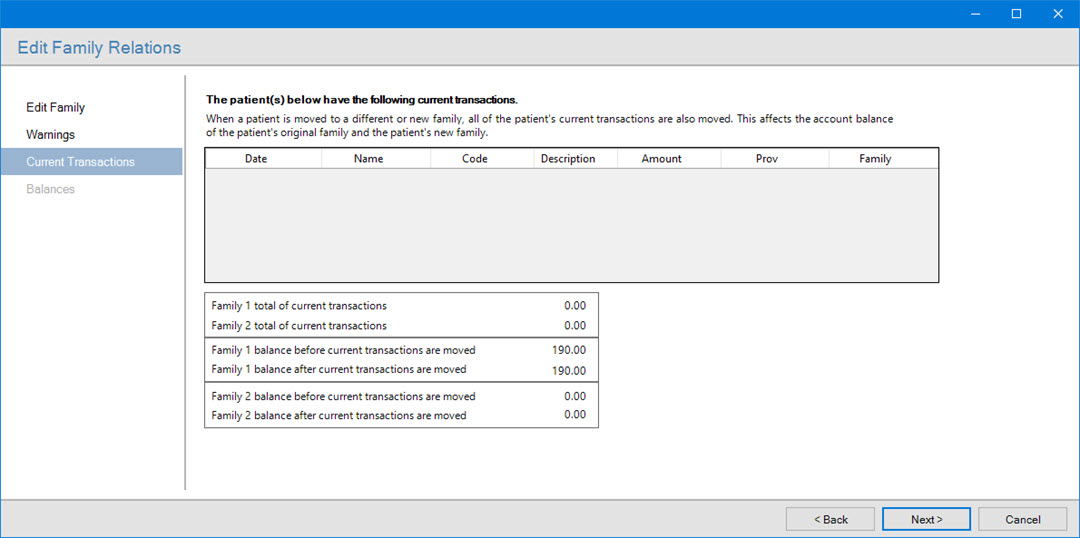The height and width of the screenshot is (538, 1080).
Task: Click Family 1 balance before value 190.00
Action: (568, 350)
